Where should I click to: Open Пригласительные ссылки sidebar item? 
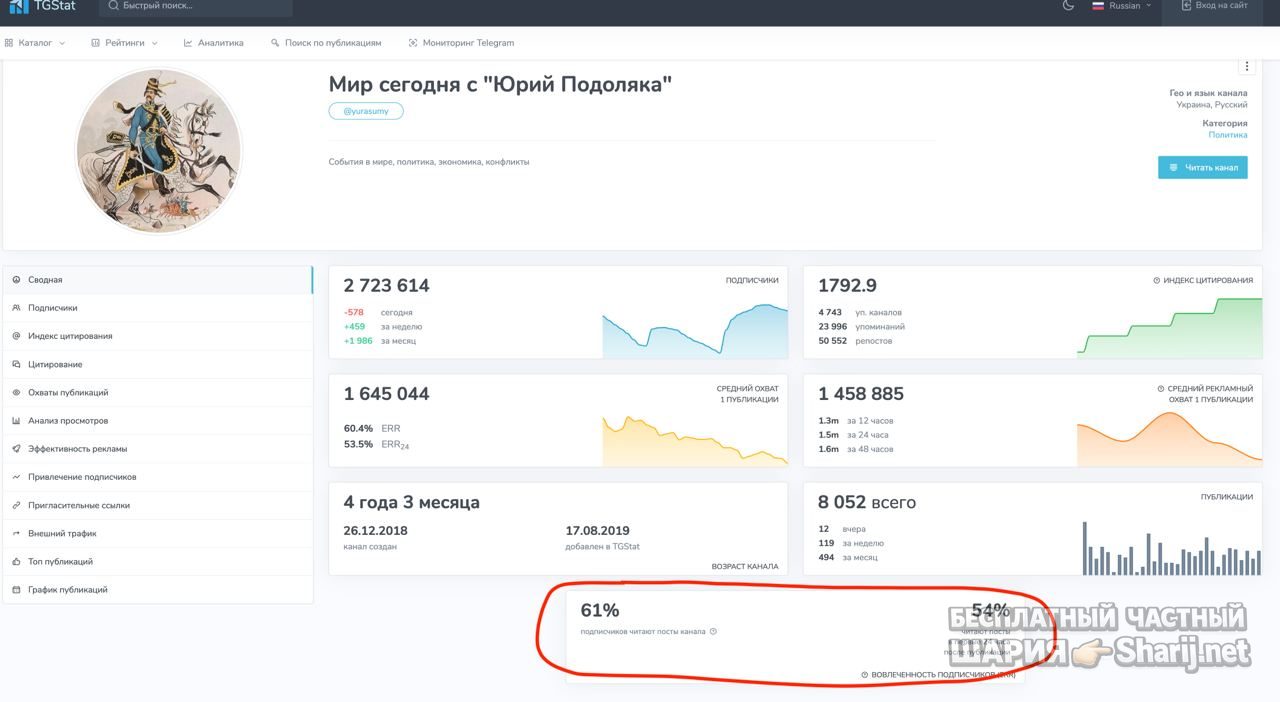click(x=157, y=505)
